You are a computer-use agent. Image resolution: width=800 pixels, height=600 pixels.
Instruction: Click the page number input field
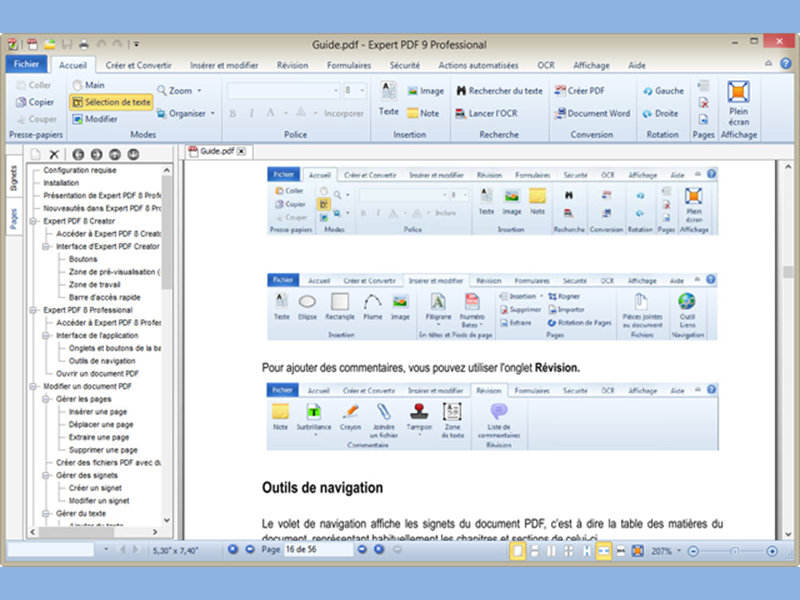pyautogui.click(x=318, y=549)
